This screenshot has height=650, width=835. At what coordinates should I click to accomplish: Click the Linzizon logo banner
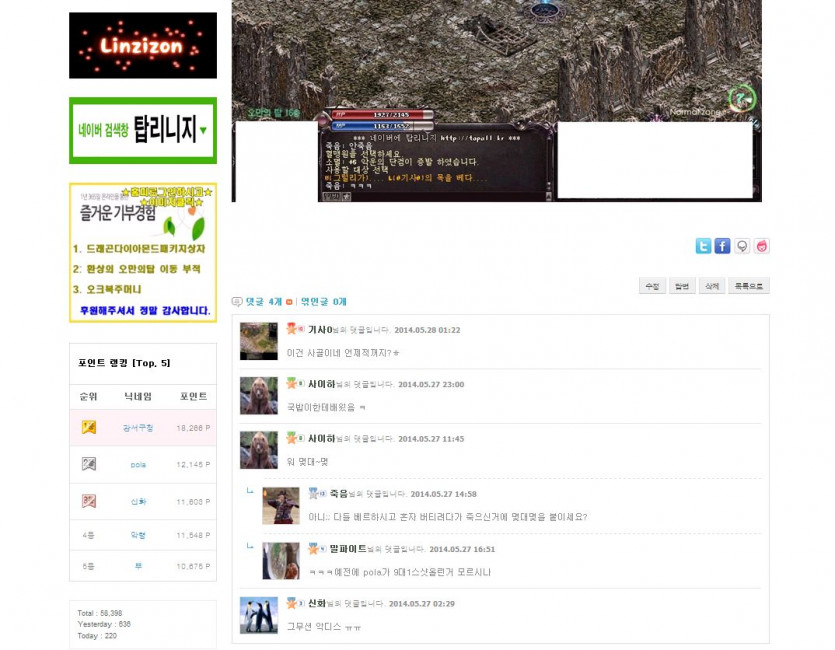(x=143, y=45)
